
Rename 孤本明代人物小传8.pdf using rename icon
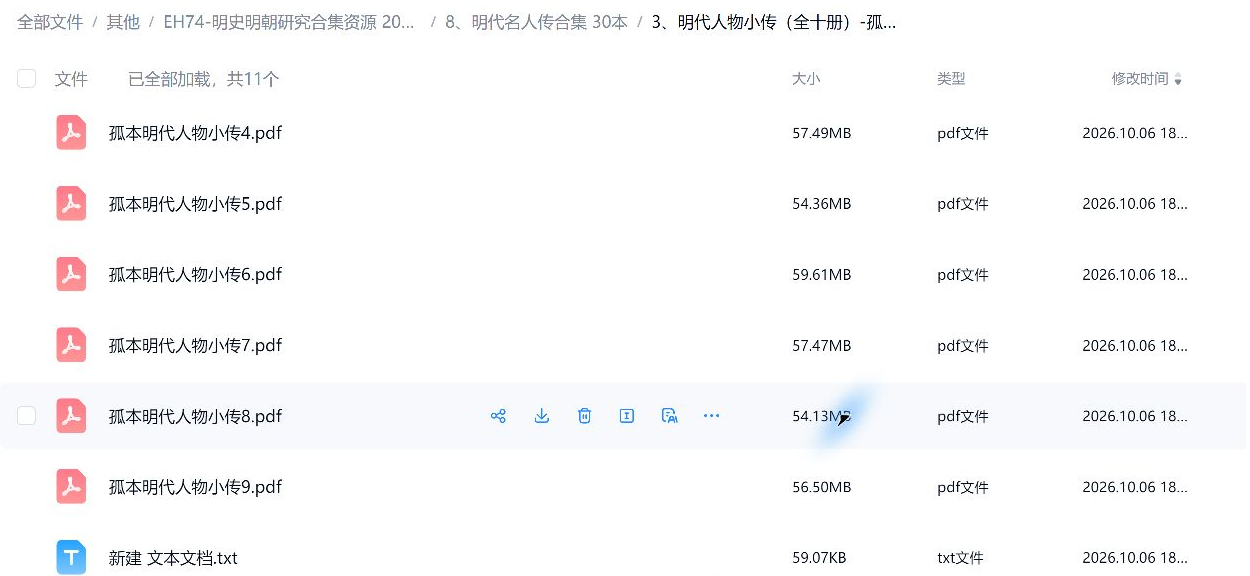pyautogui.click(x=627, y=416)
